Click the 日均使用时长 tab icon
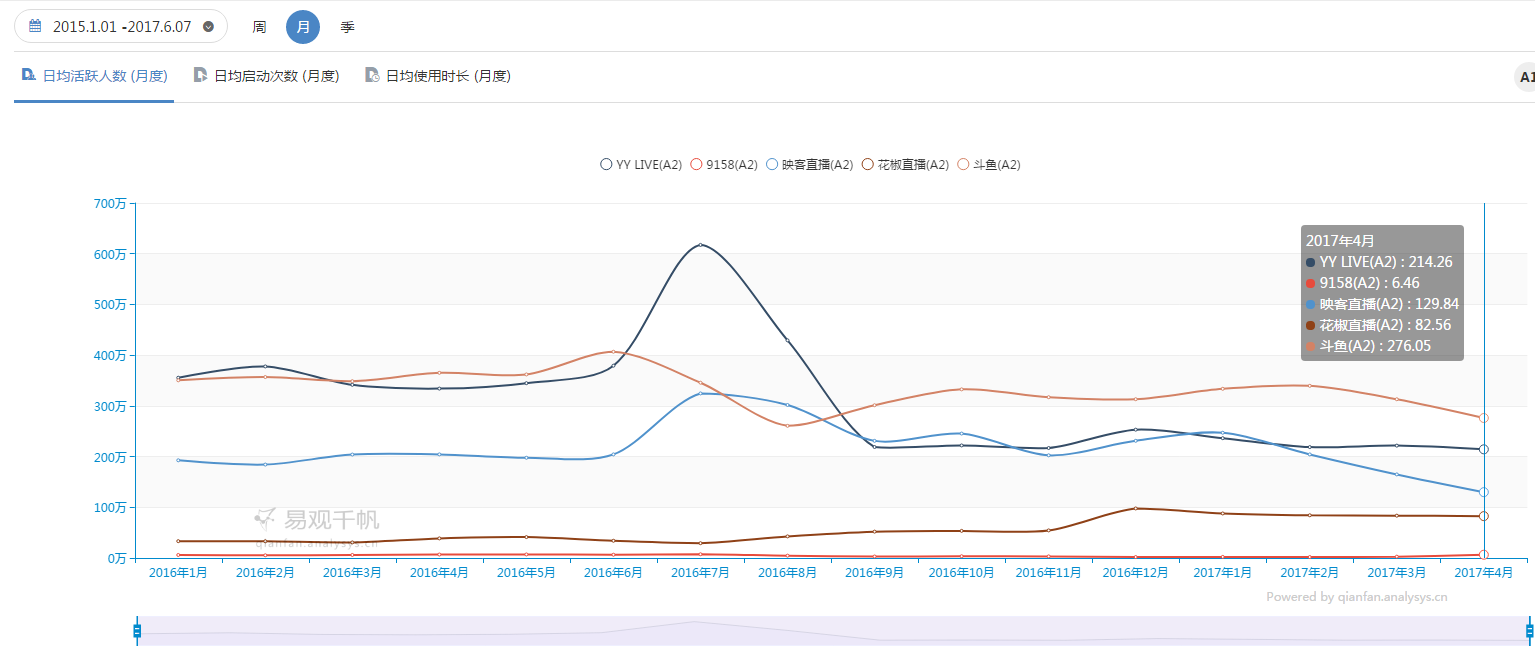 pyautogui.click(x=372, y=75)
